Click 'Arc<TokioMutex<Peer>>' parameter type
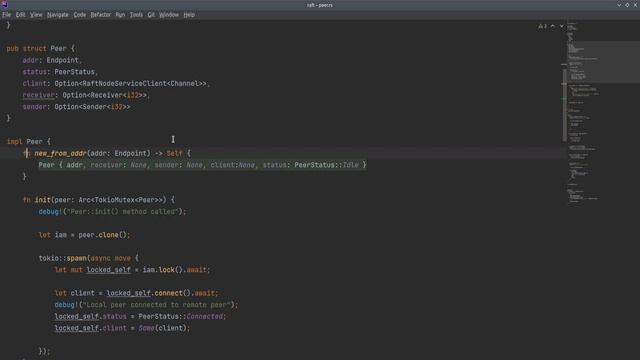 click(x=122, y=200)
